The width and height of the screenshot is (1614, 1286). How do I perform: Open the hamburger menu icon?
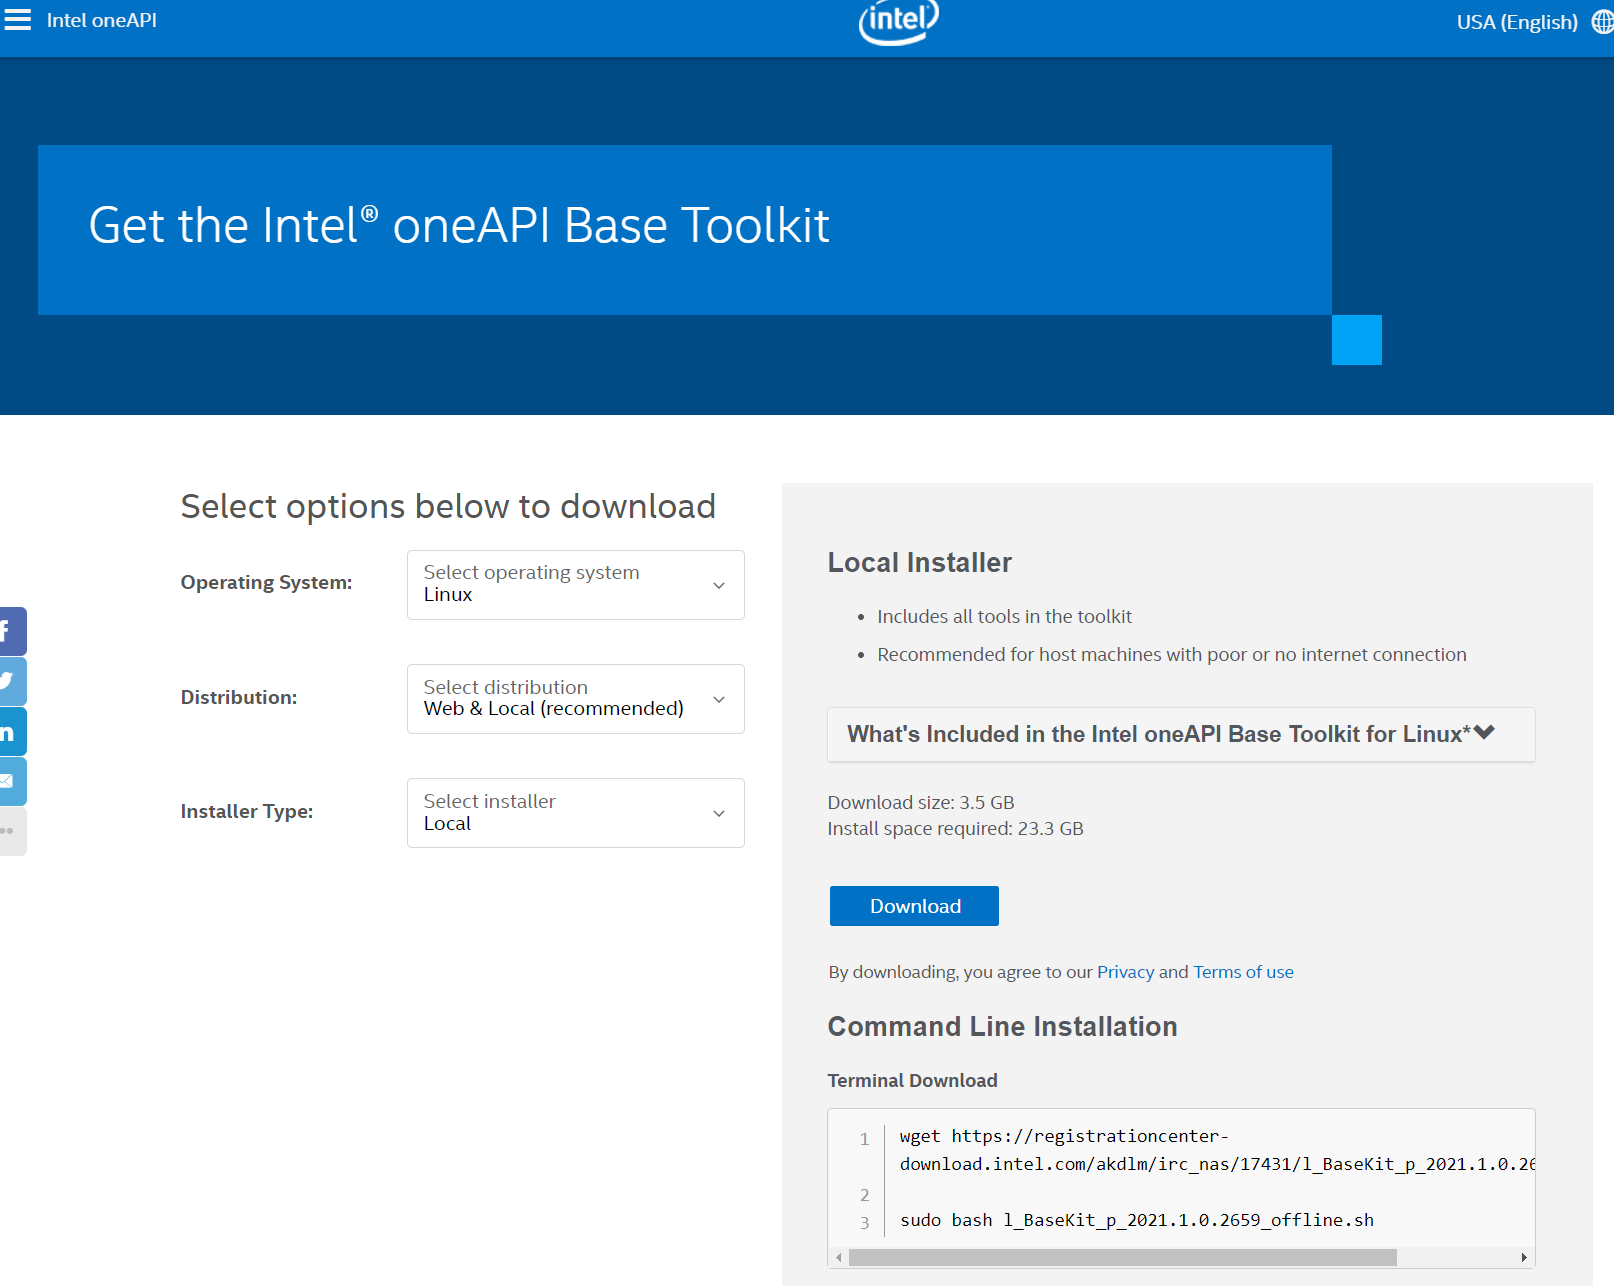point(18,20)
